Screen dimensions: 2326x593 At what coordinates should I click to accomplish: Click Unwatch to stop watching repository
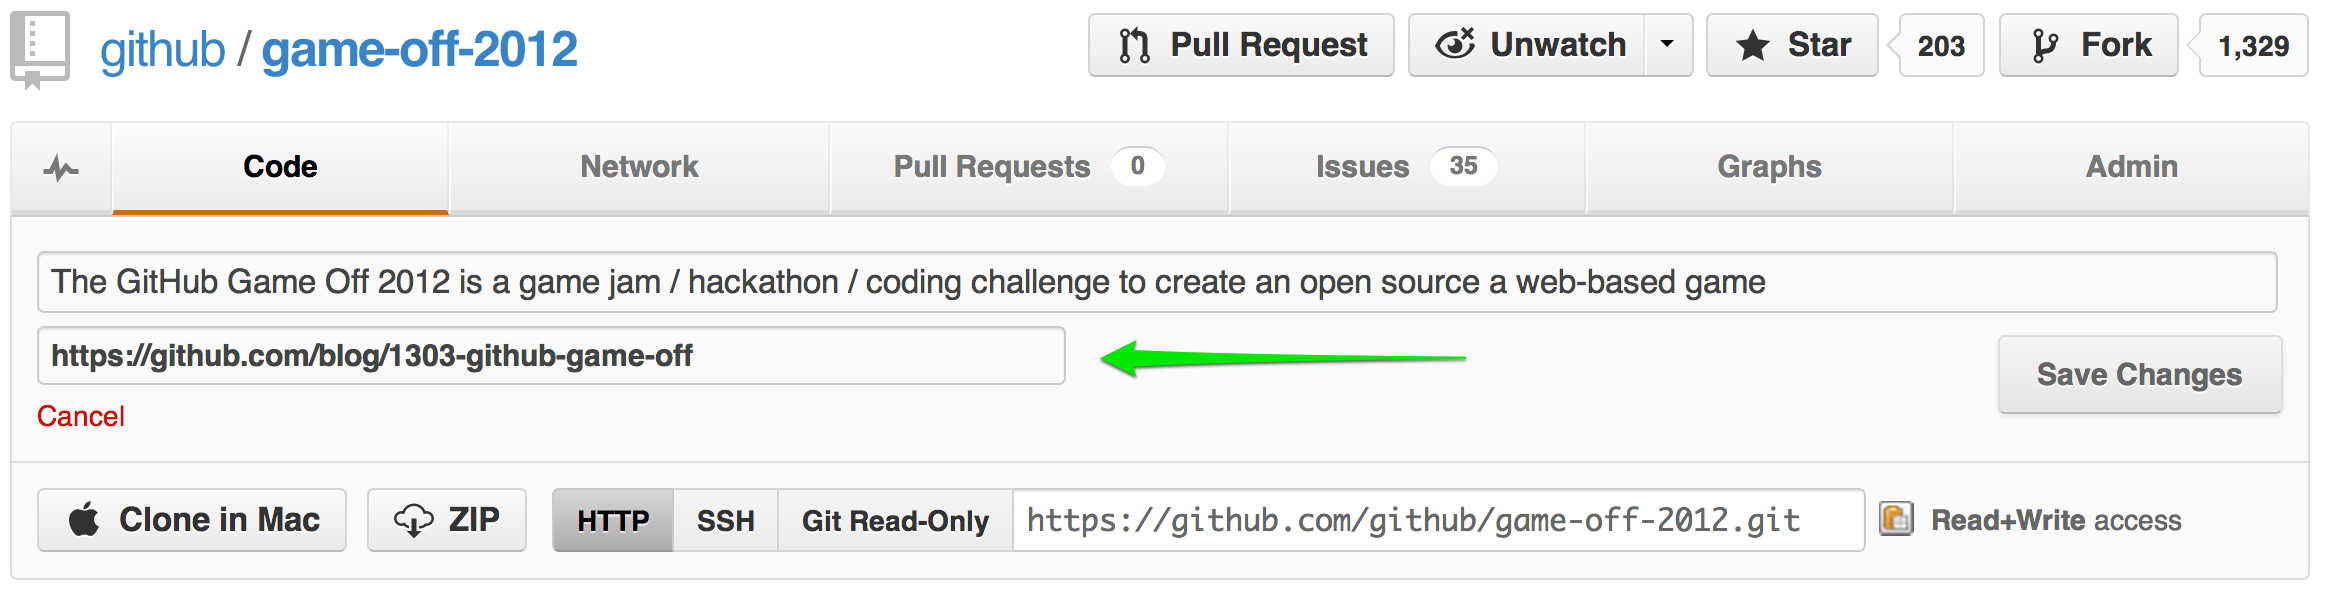(x=1528, y=46)
